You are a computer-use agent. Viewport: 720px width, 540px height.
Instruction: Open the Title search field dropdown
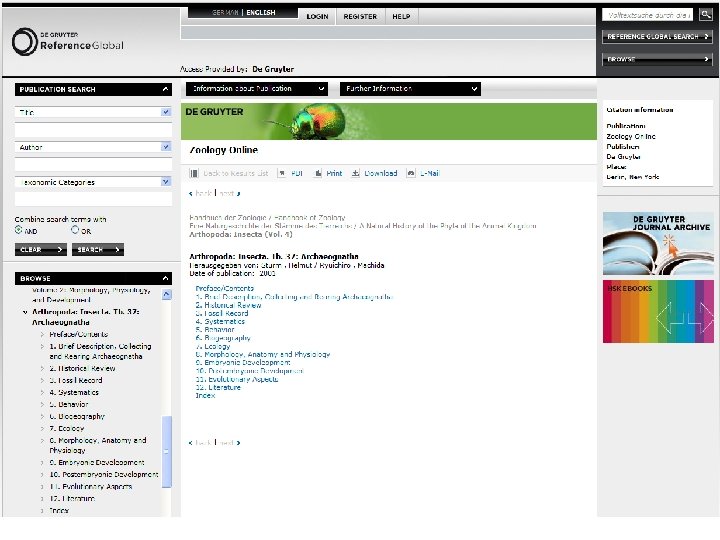pyautogui.click(x=166, y=112)
